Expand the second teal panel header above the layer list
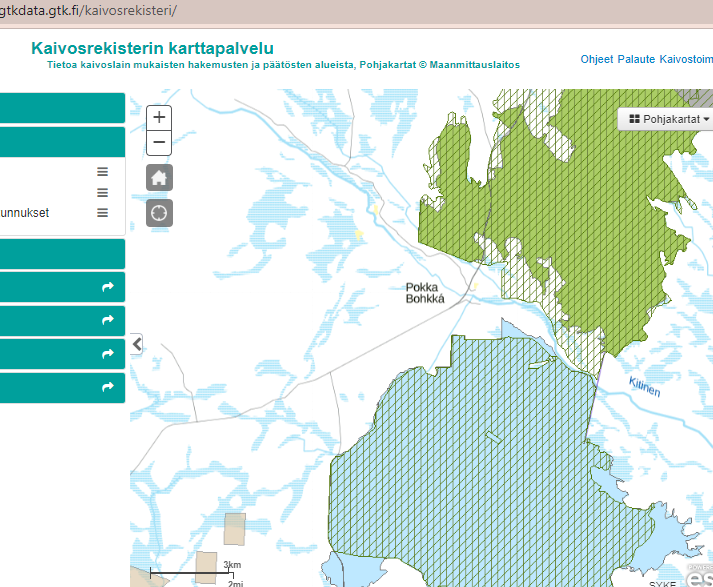Image resolution: width=713 pixels, height=587 pixels. 62,142
